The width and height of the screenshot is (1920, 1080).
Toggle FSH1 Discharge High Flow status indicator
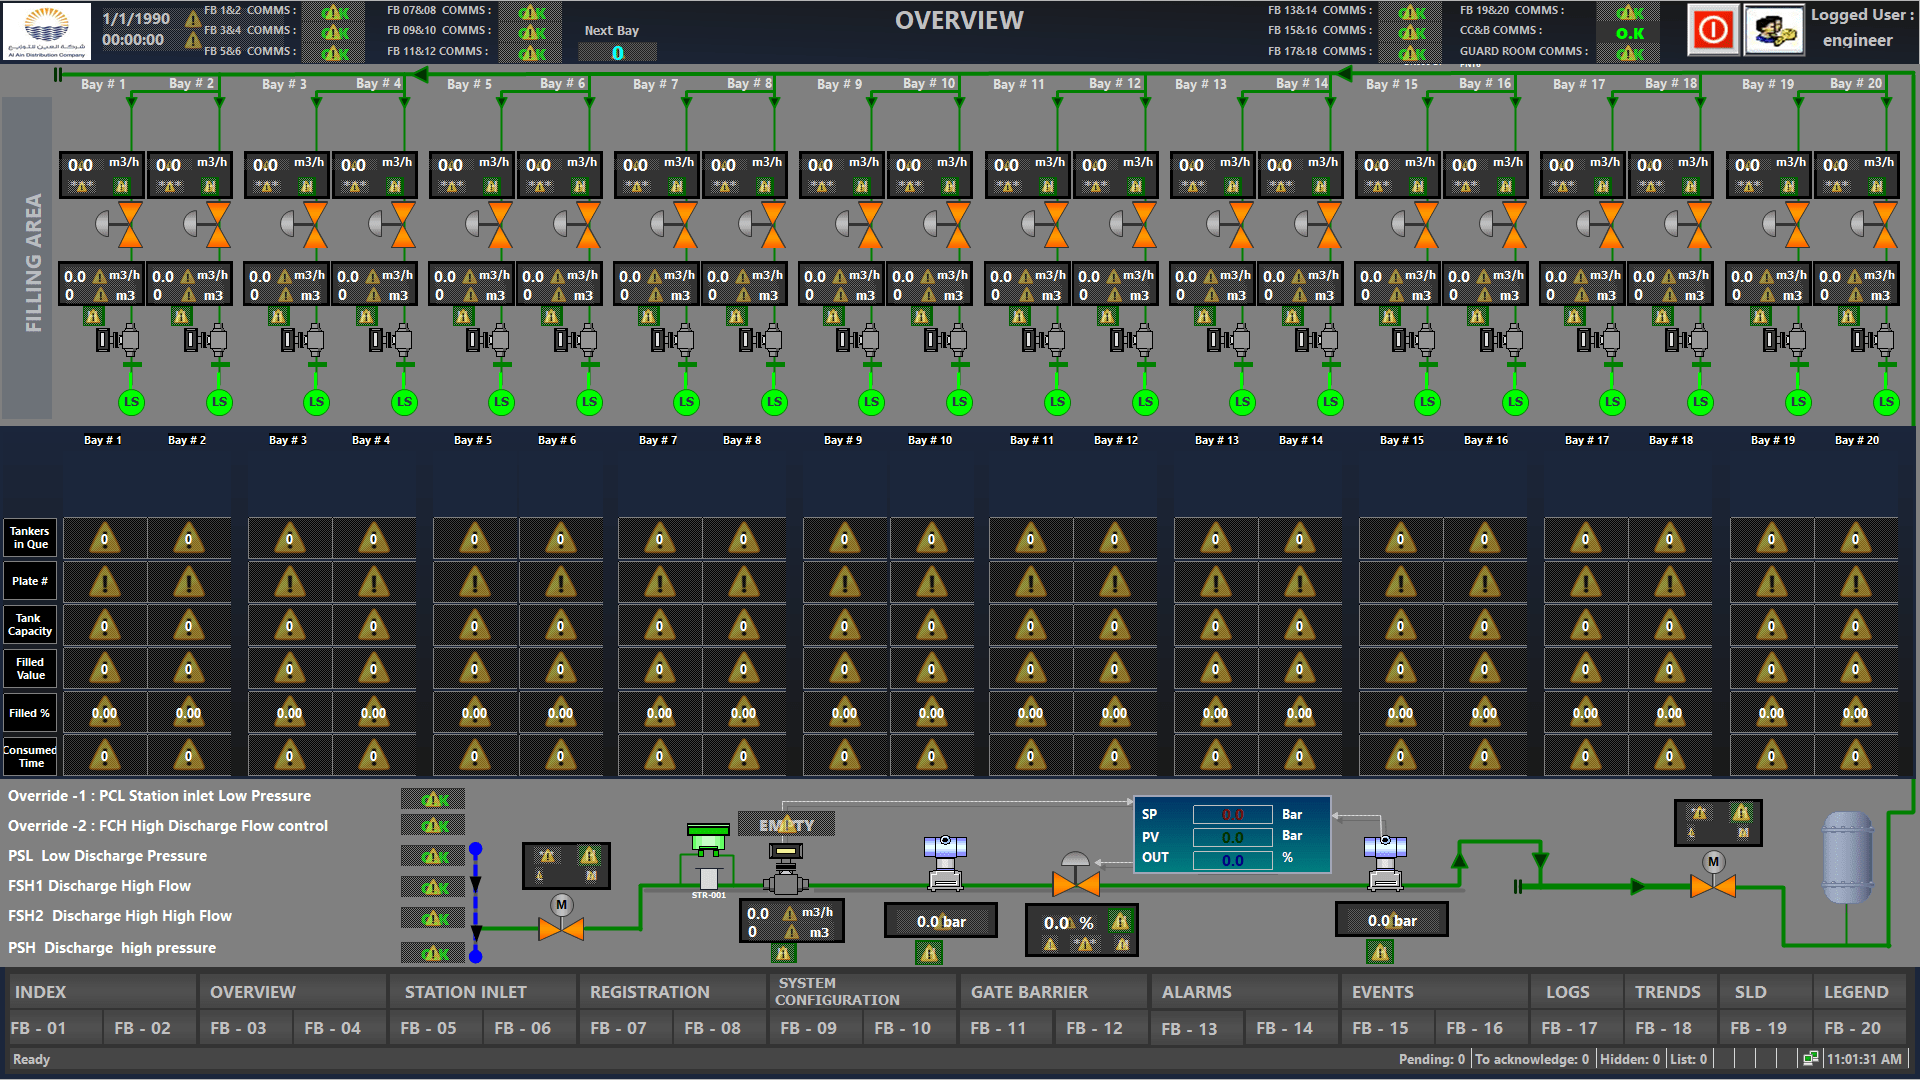[x=433, y=887]
